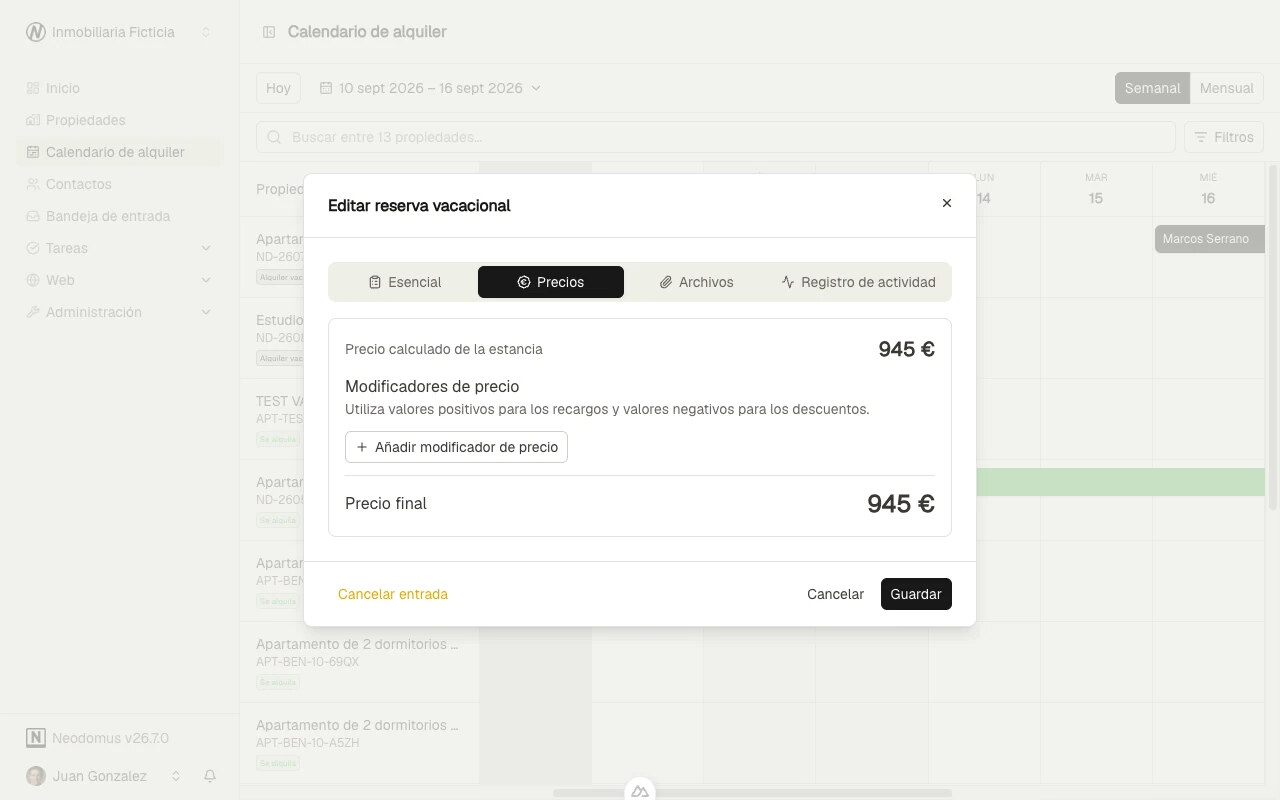Open the date range dropdown

point(430,88)
